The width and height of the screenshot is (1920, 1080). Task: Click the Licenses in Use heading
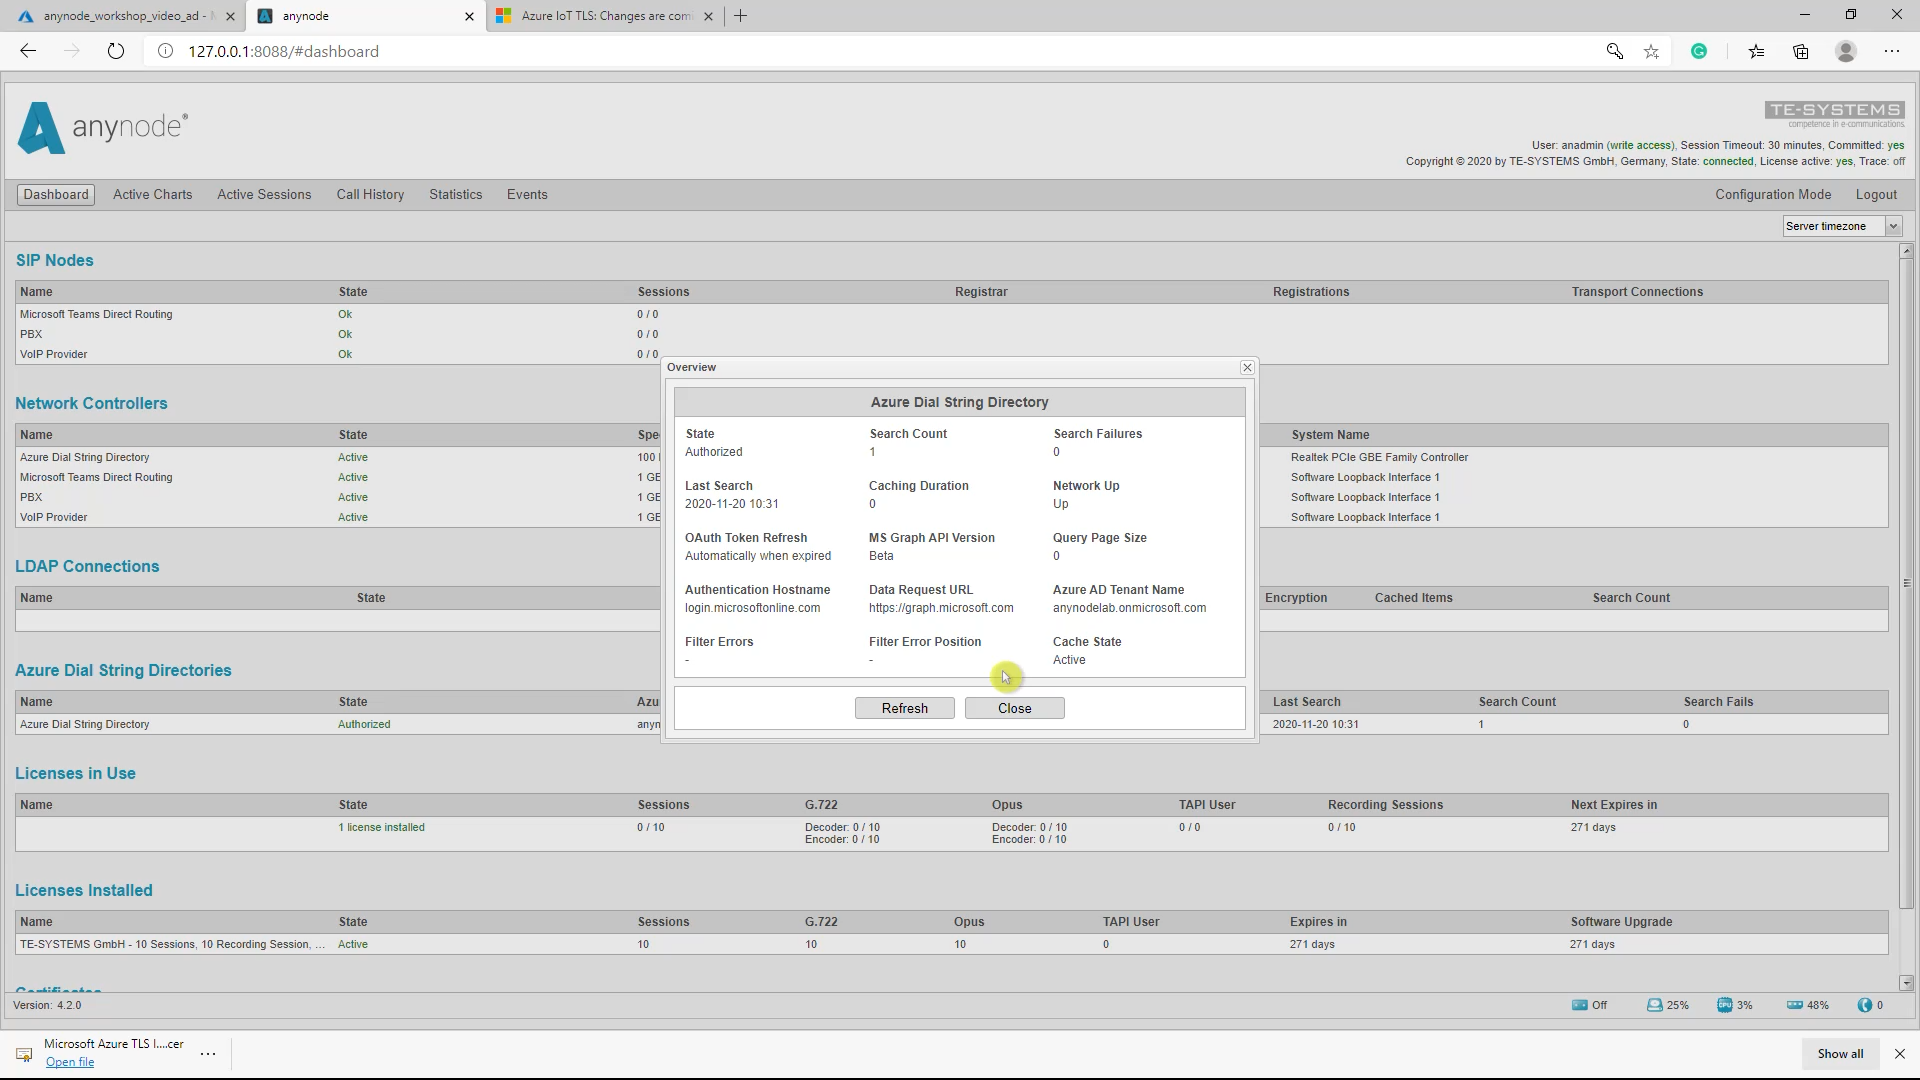75,773
